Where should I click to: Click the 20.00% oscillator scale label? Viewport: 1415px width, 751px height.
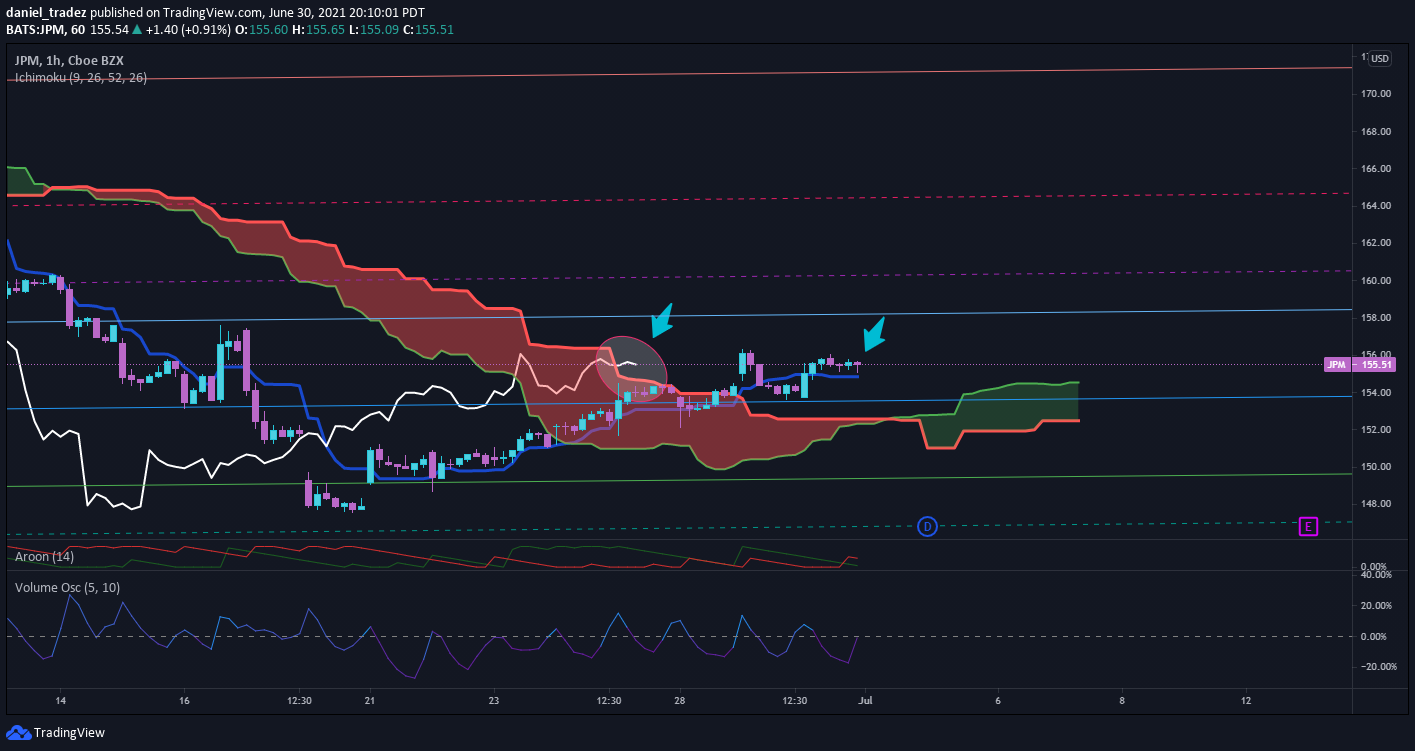(1374, 606)
